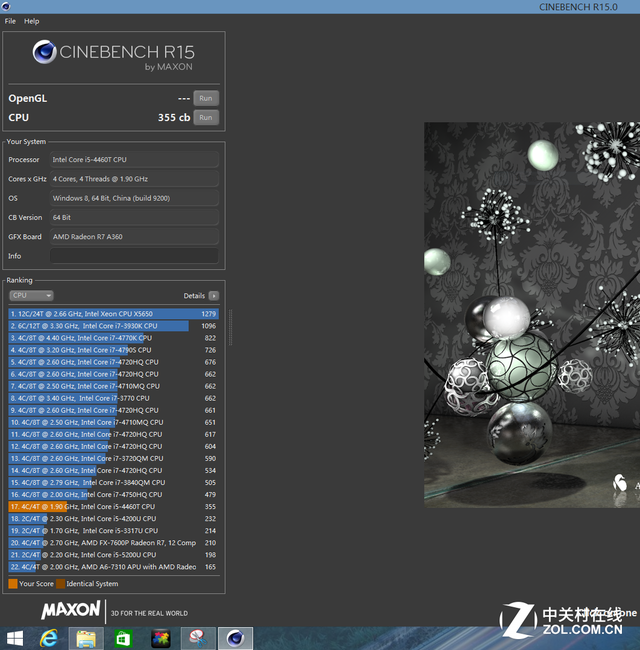This screenshot has width=640, height=650.
Task: Select ranking row 2 Core i7-3930K
Action: [x=114, y=326]
